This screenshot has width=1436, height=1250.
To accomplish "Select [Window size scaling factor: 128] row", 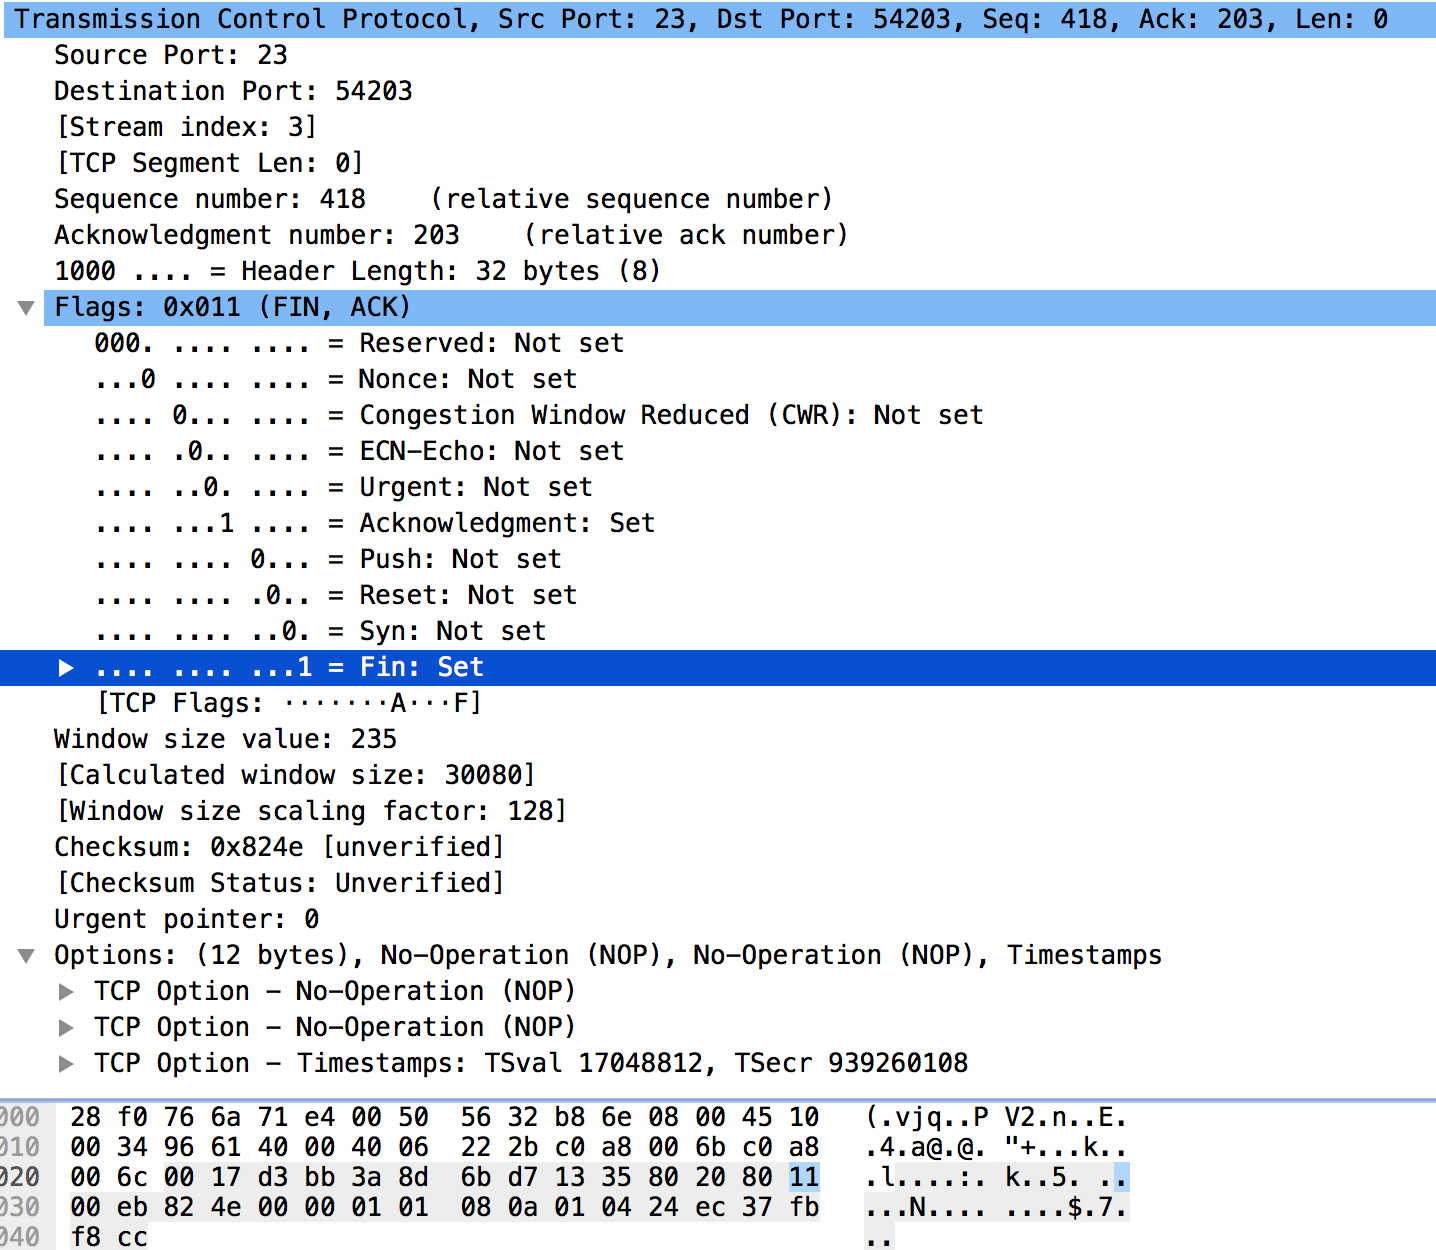I will tap(311, 811).
